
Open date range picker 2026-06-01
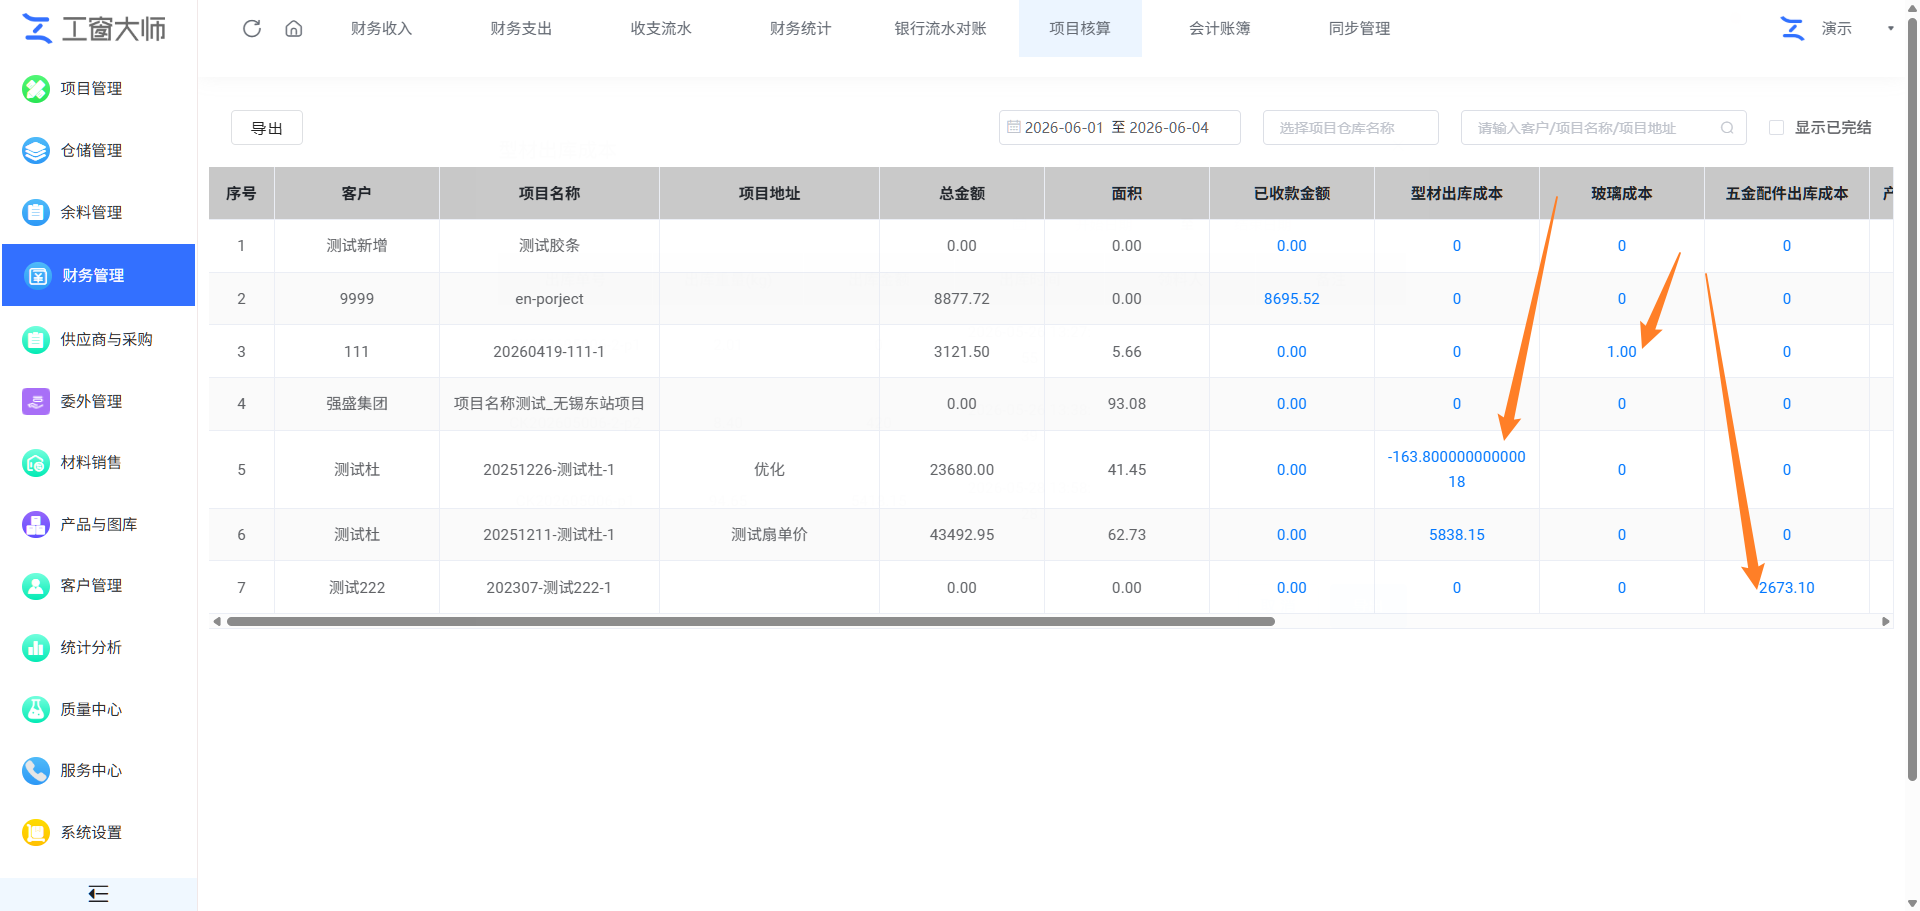1119,128
